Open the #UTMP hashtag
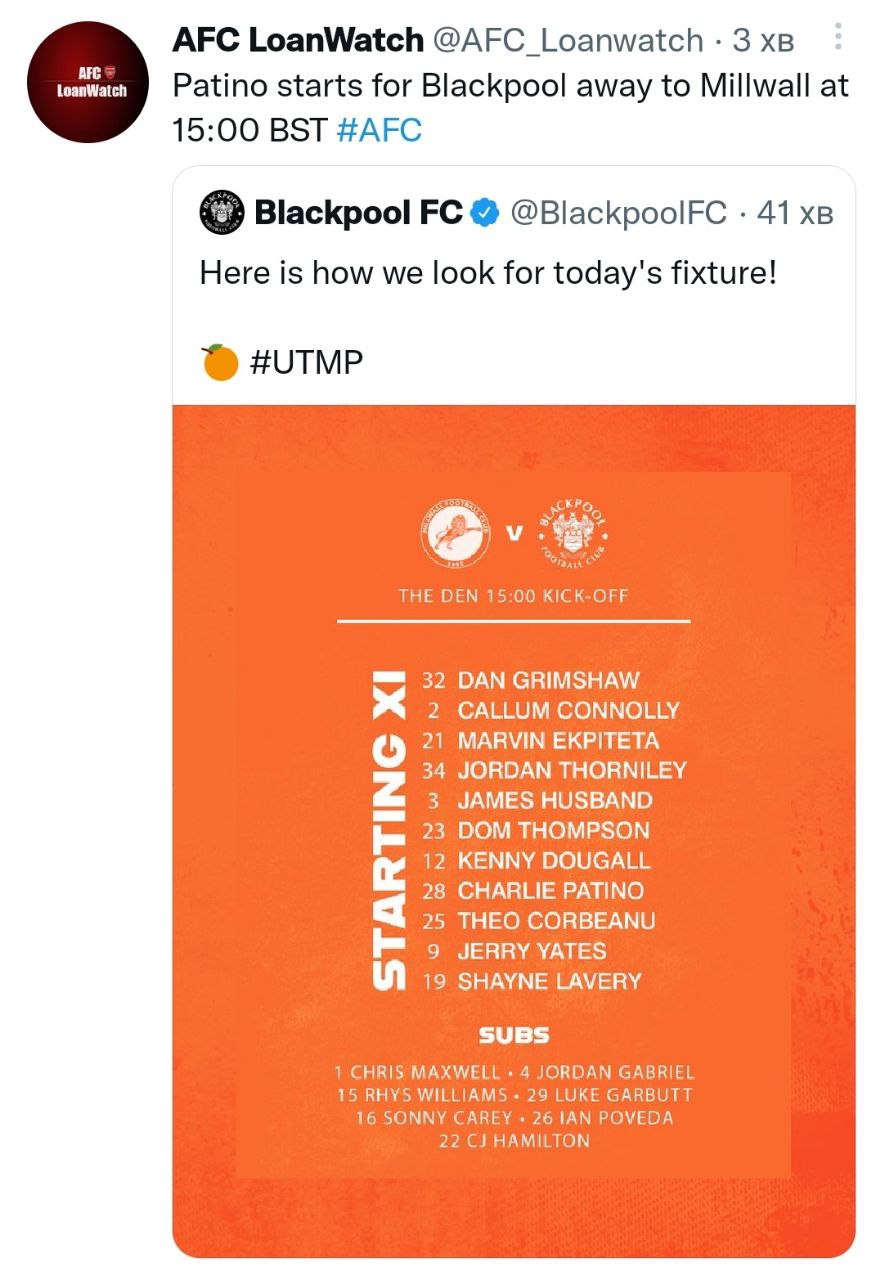 click(303, 362)
